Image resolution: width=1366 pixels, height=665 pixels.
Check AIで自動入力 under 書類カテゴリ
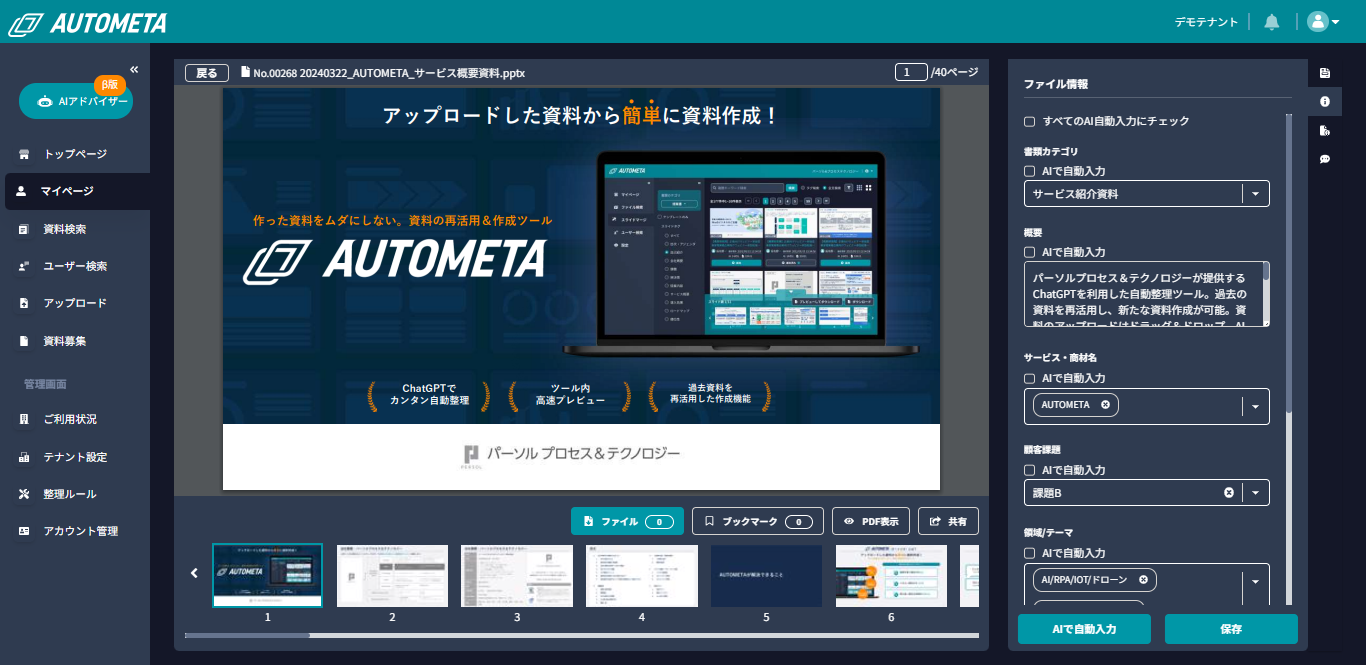(x=1030, y=171)
